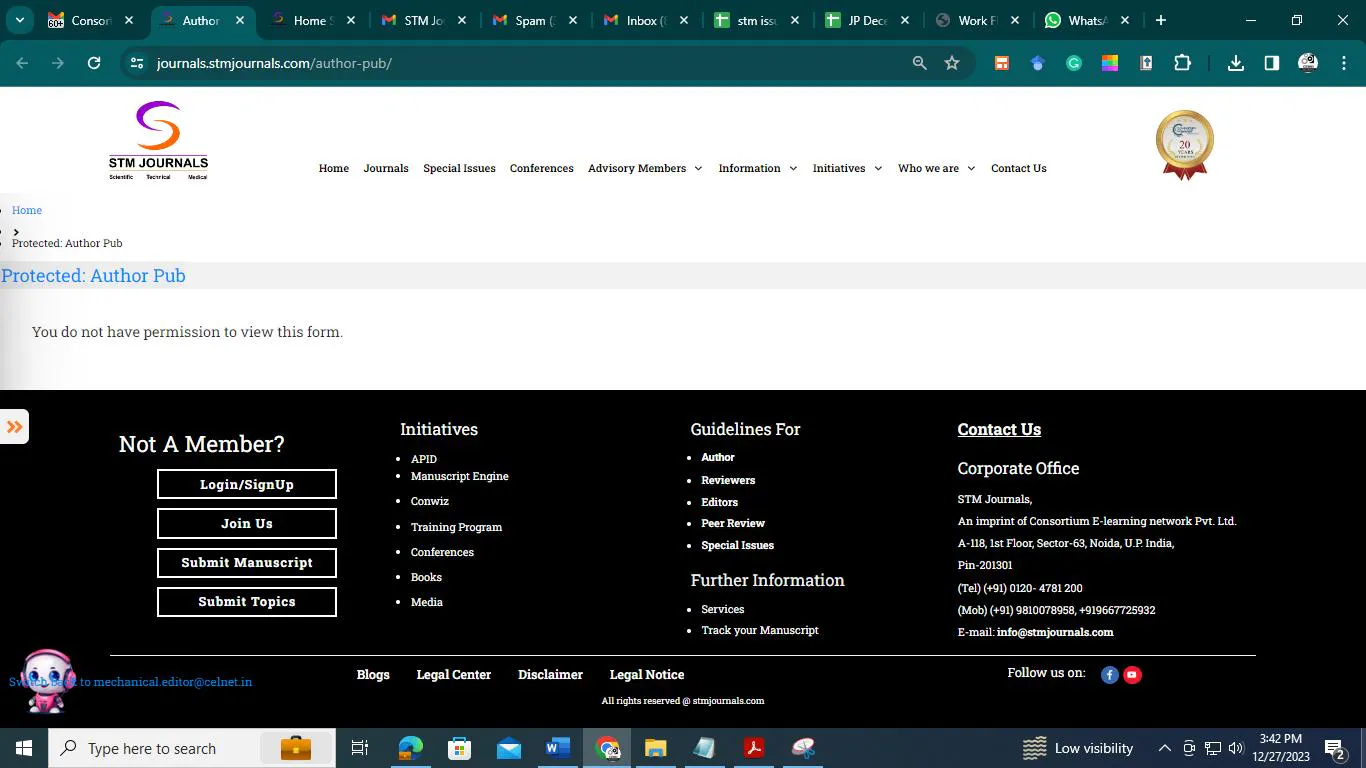Screen dimensions: 1366x768
Task: Open File Explorer from the taskbar
Action: pos(655,748)
